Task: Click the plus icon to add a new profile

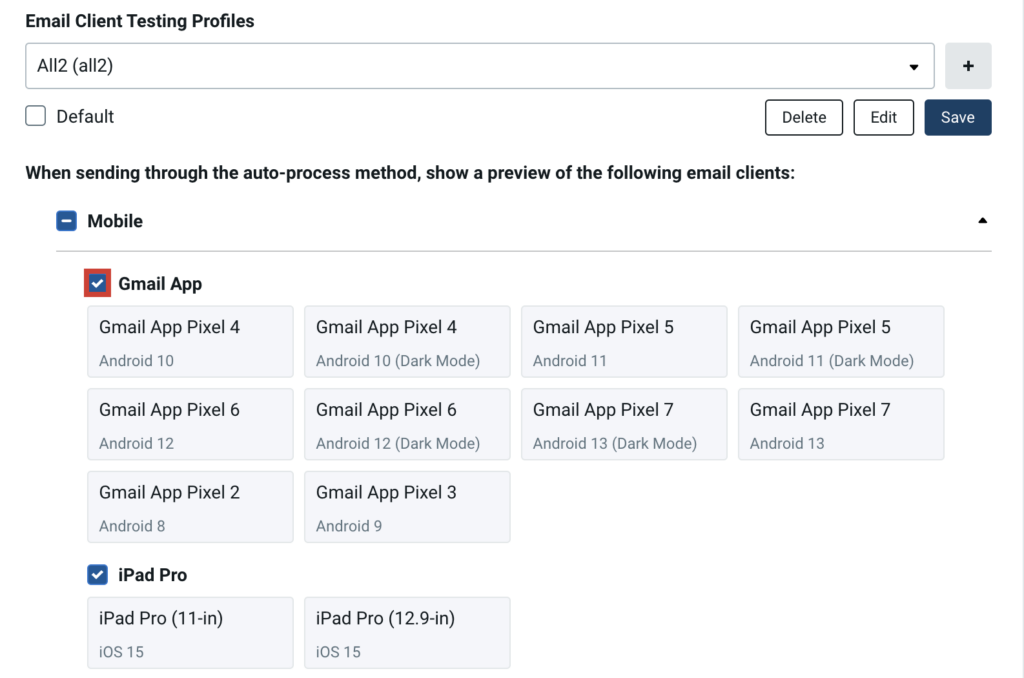Action: click(967, 65)
